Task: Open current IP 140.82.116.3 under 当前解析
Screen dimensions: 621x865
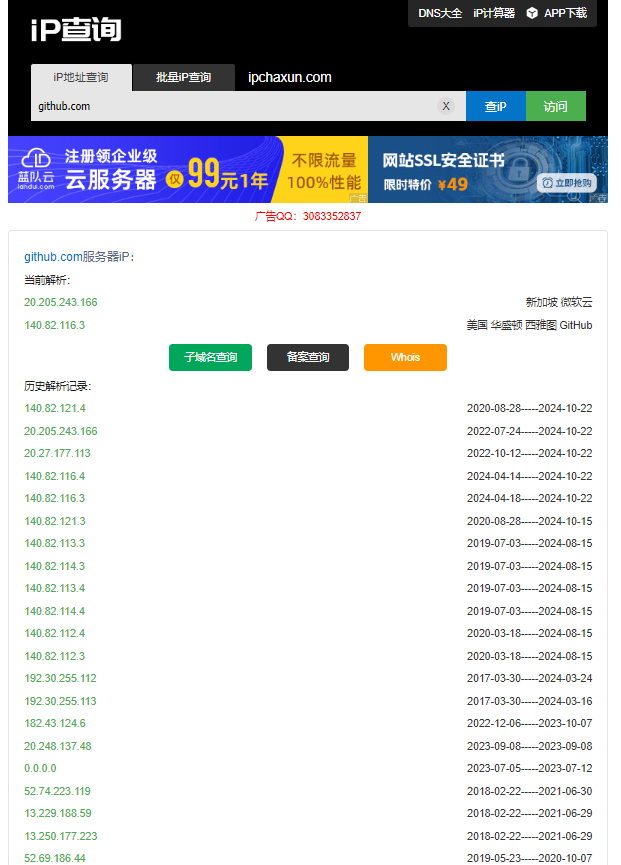Action: pyautogui.click(x=55, y=325)
